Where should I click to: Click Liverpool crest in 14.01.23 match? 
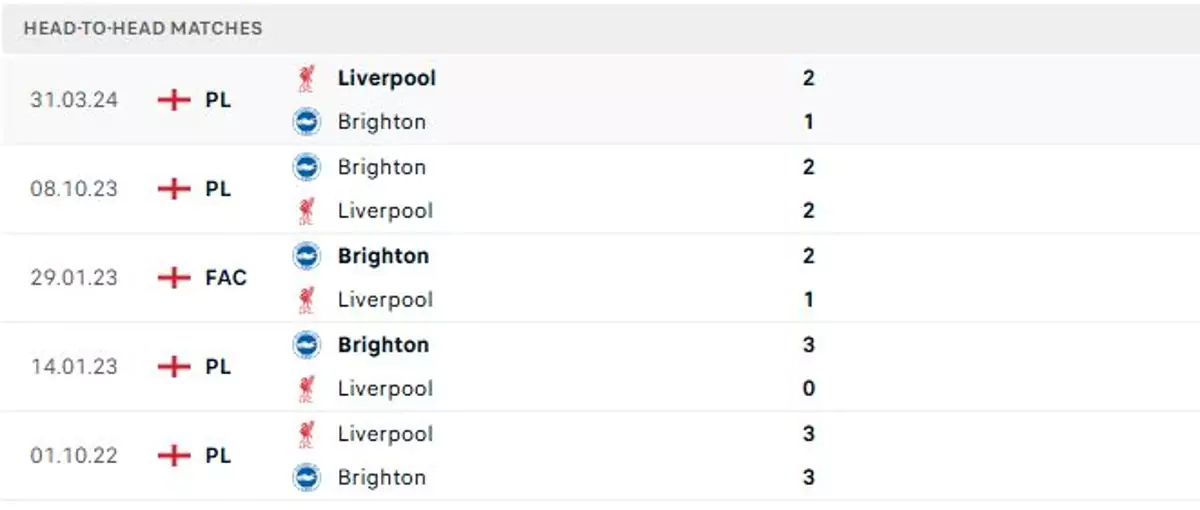click(x=306, y=388)
